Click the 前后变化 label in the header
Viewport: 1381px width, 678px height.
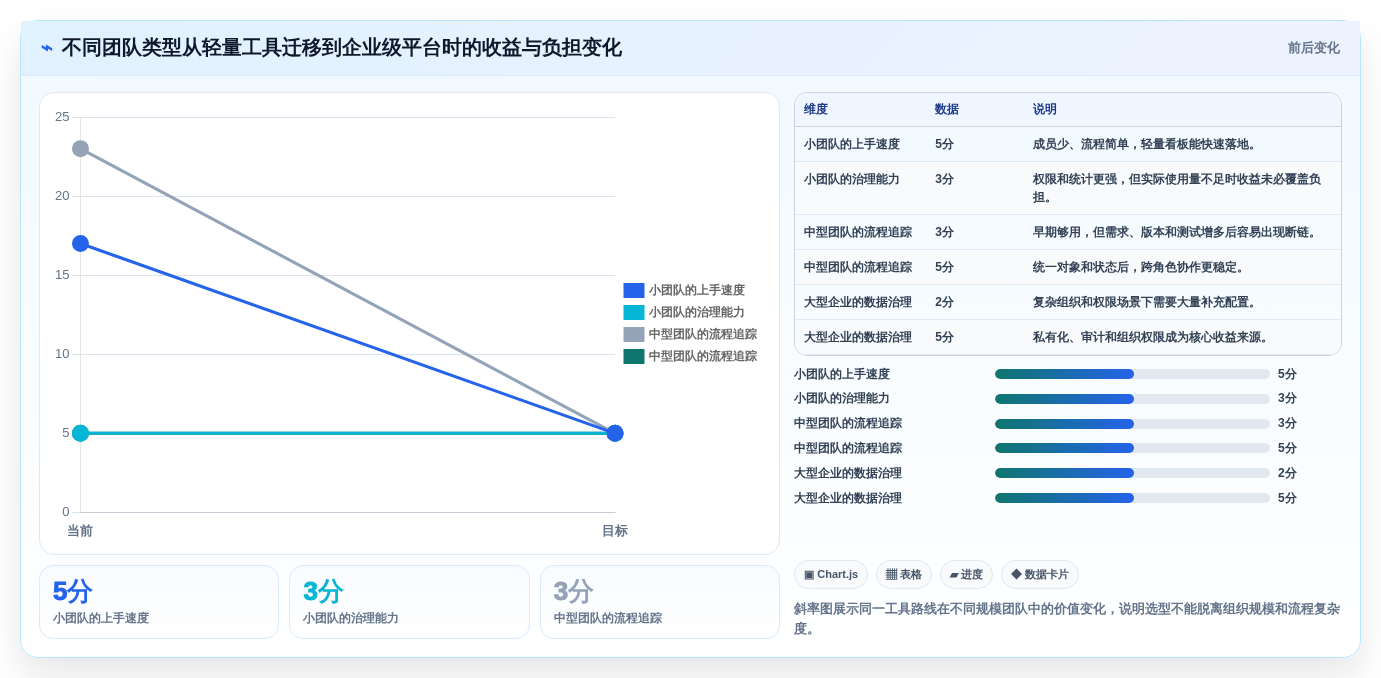pyautogui.click(x=1313, y=48)
